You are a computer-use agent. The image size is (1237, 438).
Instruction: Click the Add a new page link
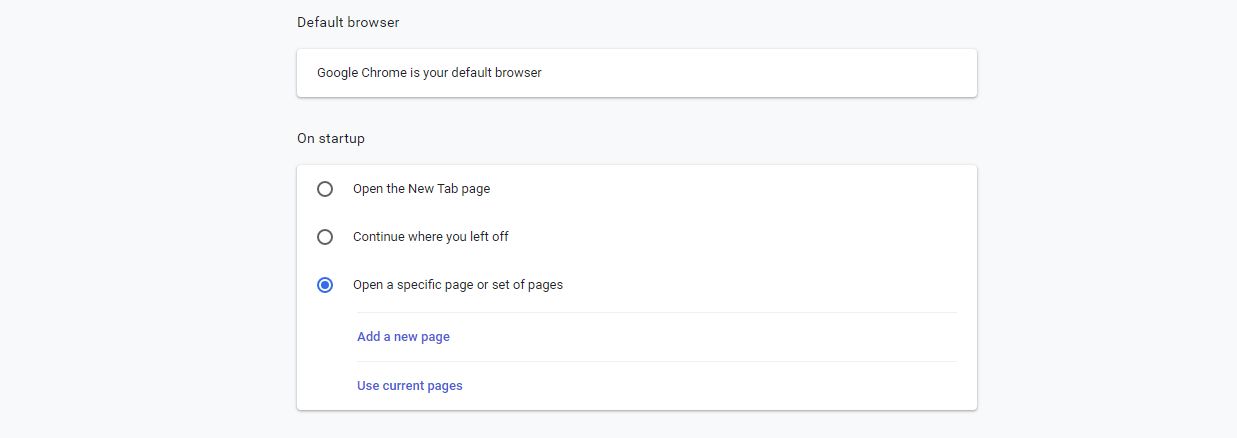click(x=403, y=337)
